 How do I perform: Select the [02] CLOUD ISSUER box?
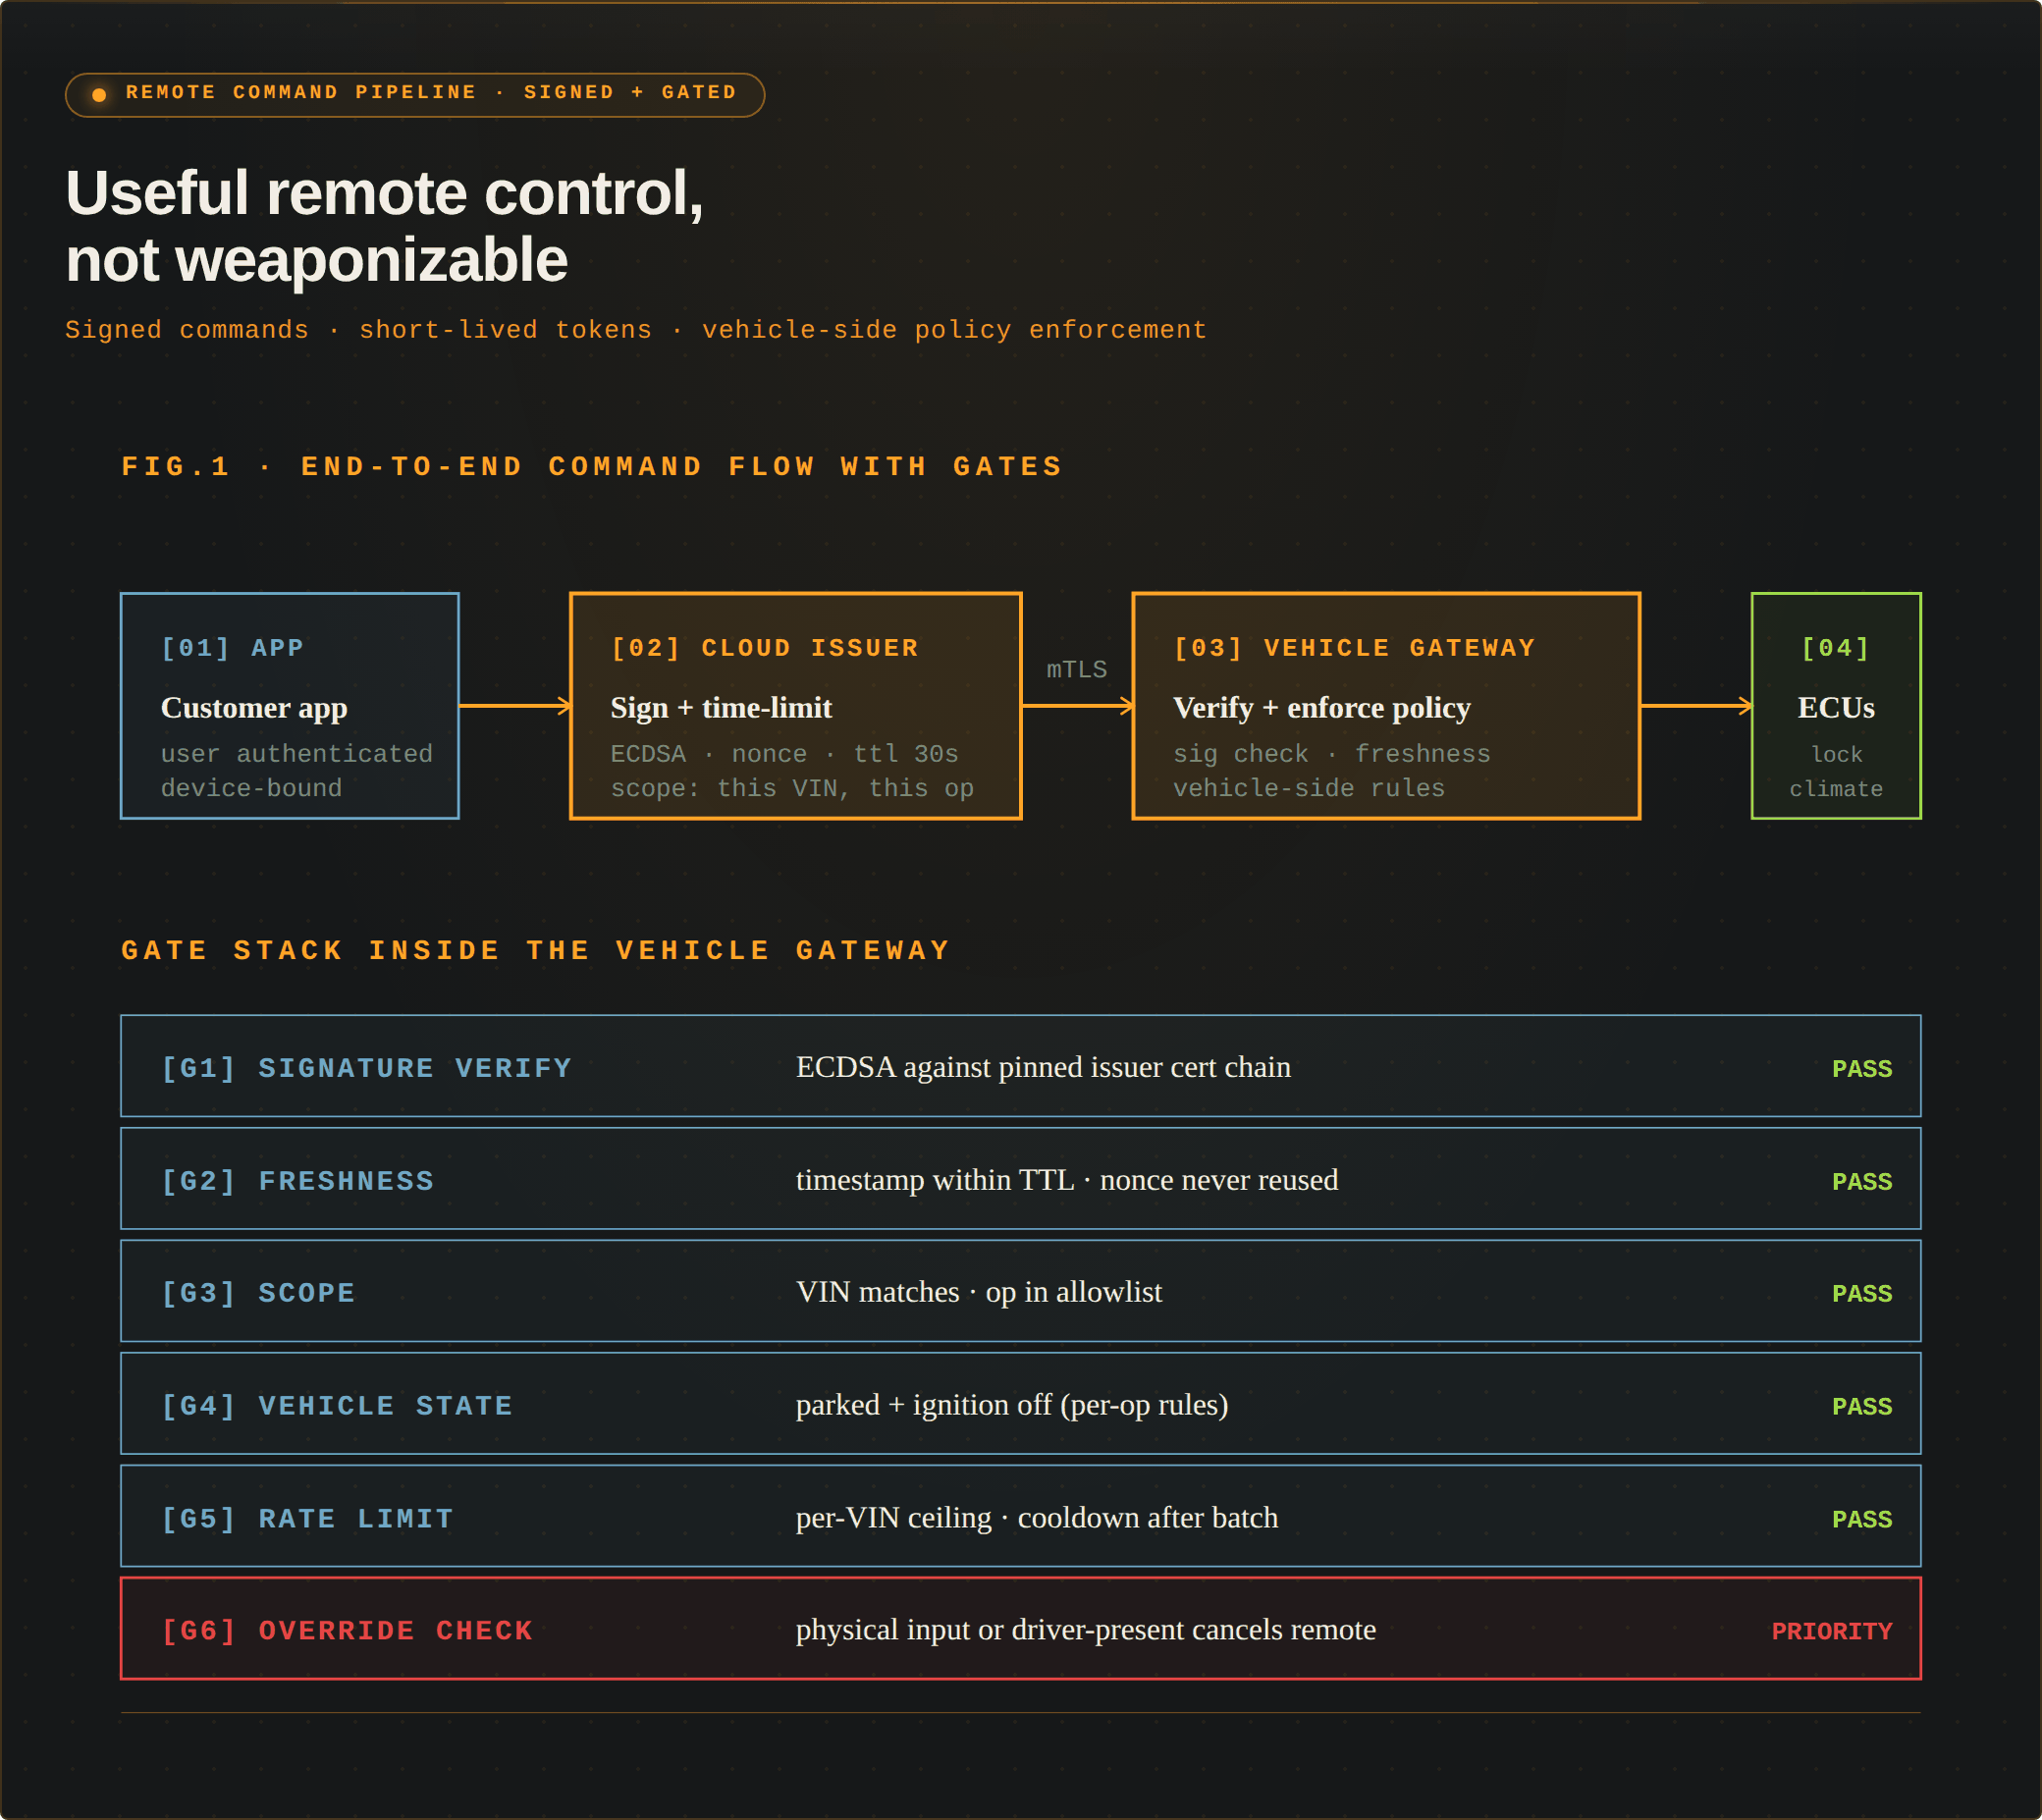(796, 706)
